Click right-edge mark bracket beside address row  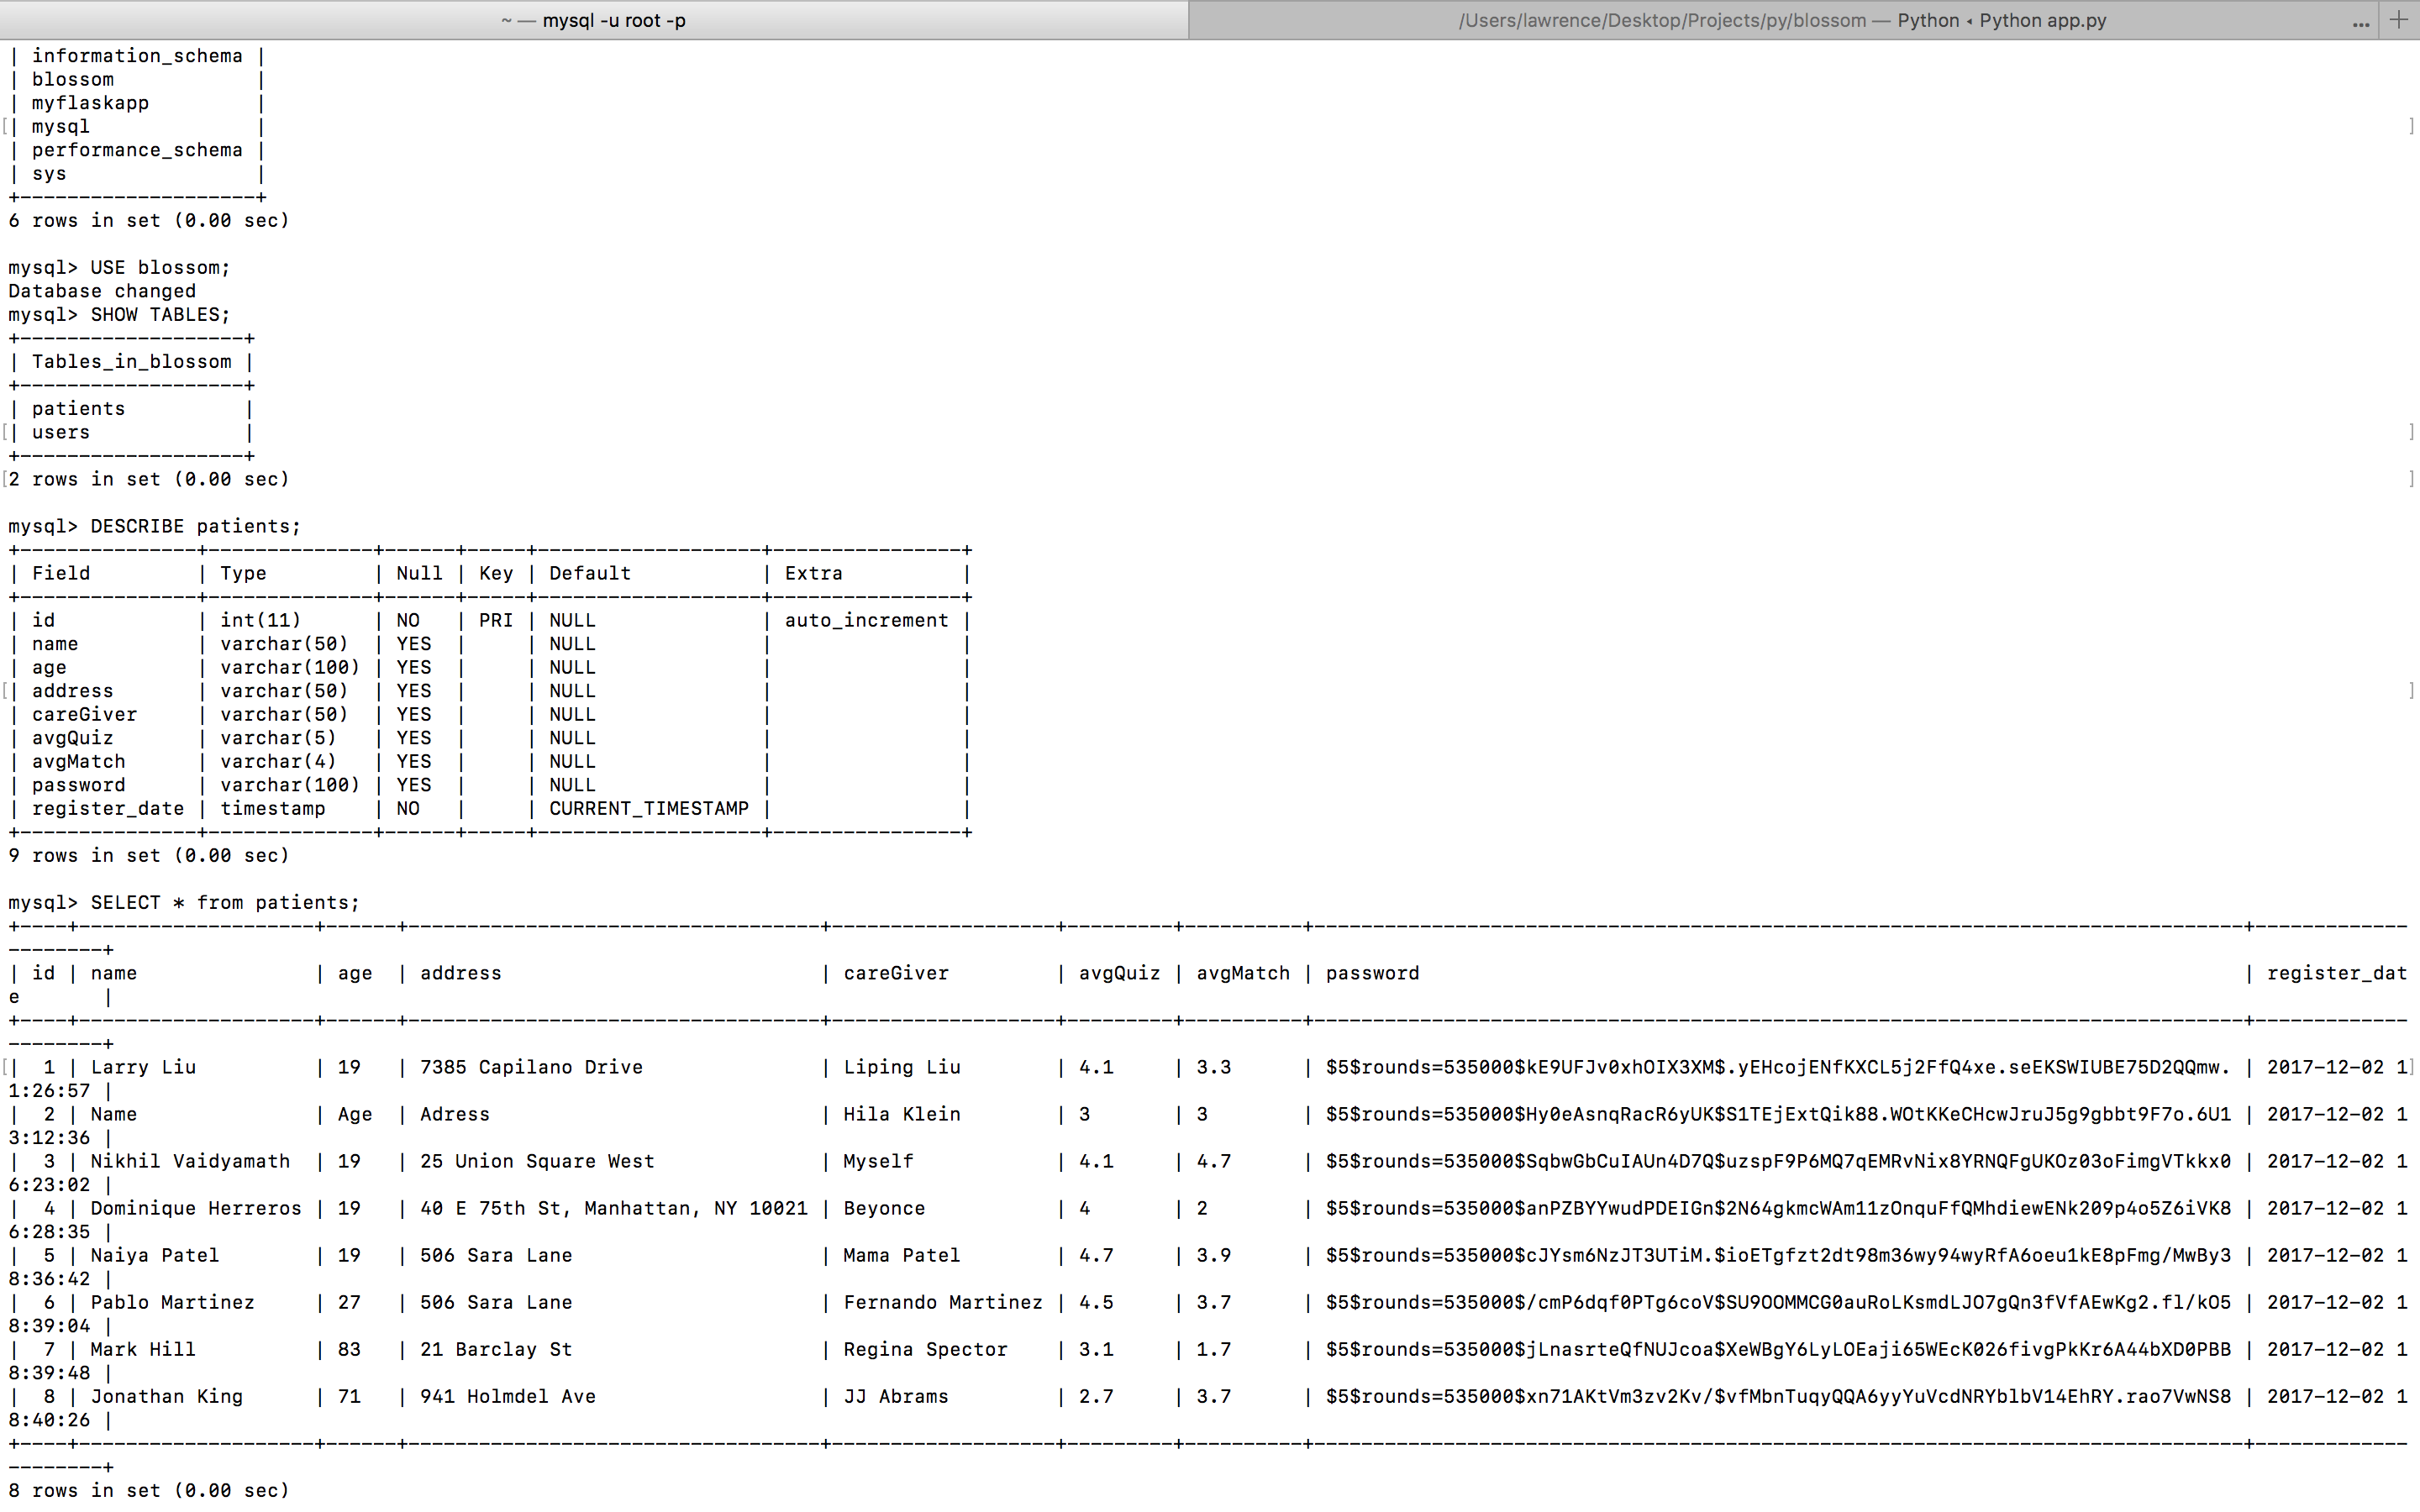tap(2411, 691)
